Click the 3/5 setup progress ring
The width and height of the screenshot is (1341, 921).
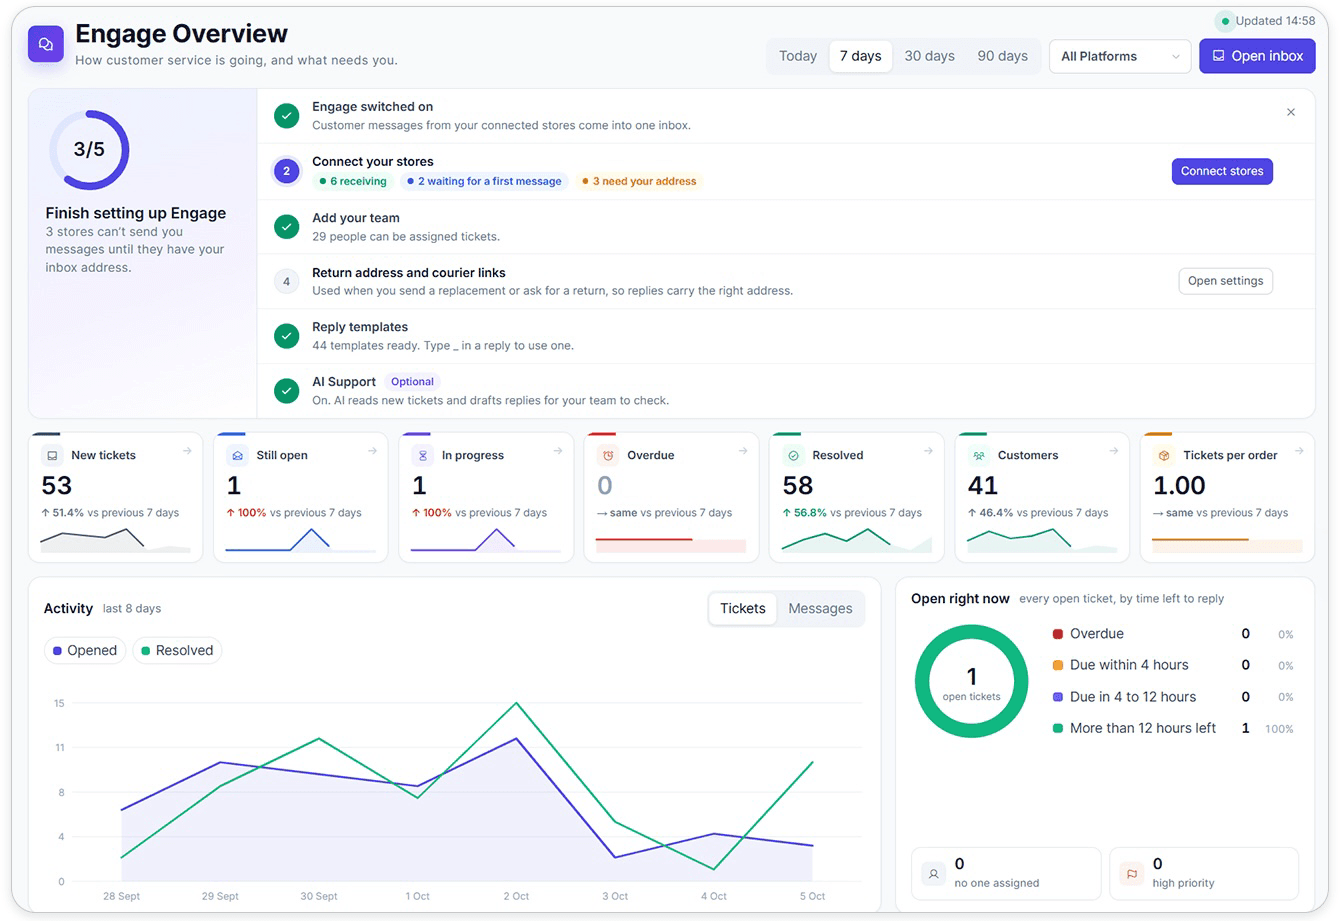[89, 150]
